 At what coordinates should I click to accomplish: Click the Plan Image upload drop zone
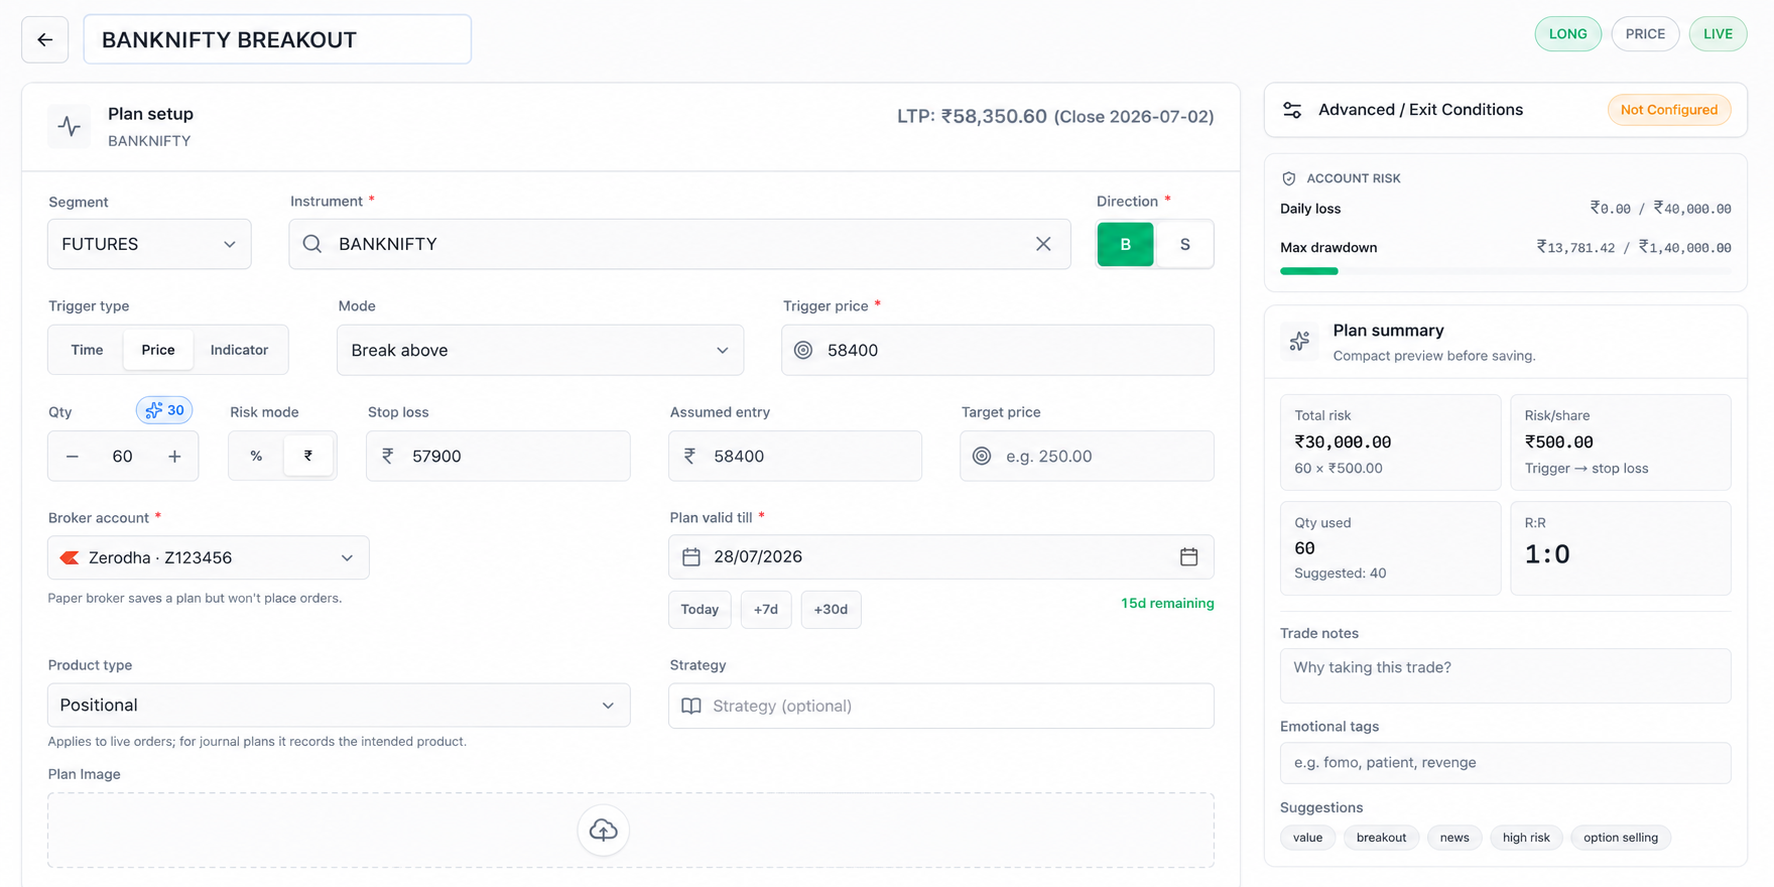coord(631,830)
